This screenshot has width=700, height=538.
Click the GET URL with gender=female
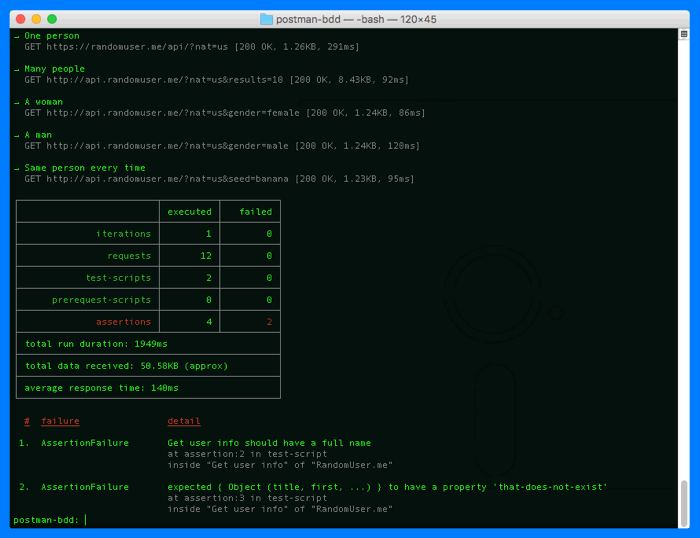point(225,113)
